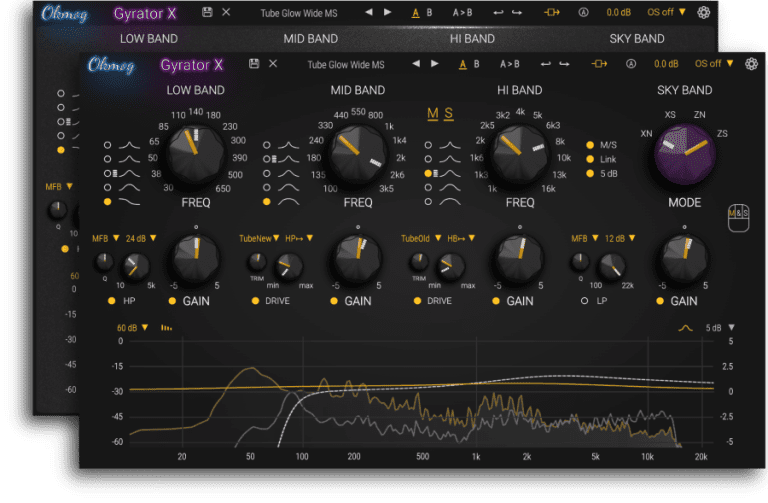Go to next preset in back window
Viewport: 768px width, 503px height.
tap(387, 12)
